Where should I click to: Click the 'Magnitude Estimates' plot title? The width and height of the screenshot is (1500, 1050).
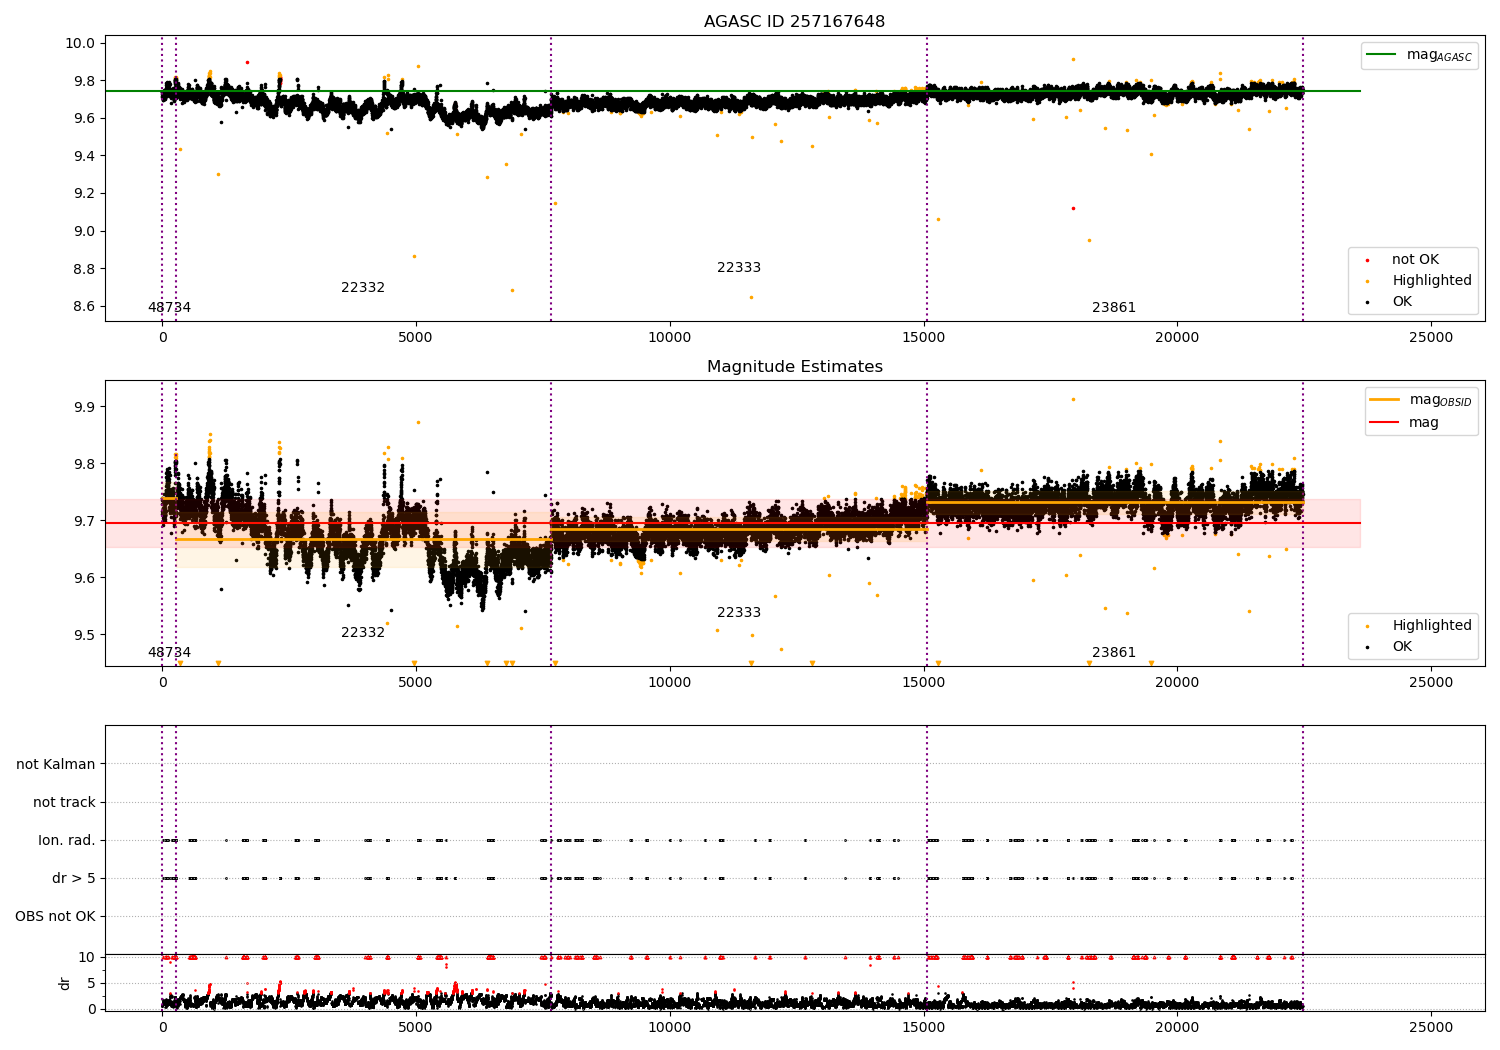tap(794, 367)
